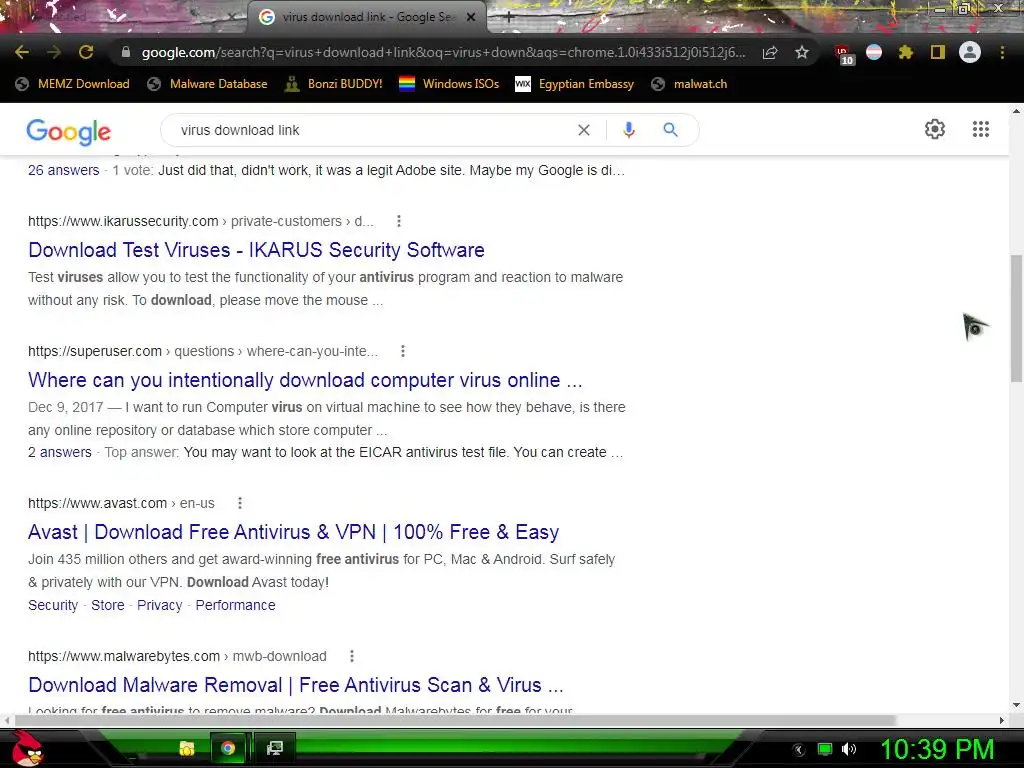Click the scrollbar down arrow

pos(1016,705)
